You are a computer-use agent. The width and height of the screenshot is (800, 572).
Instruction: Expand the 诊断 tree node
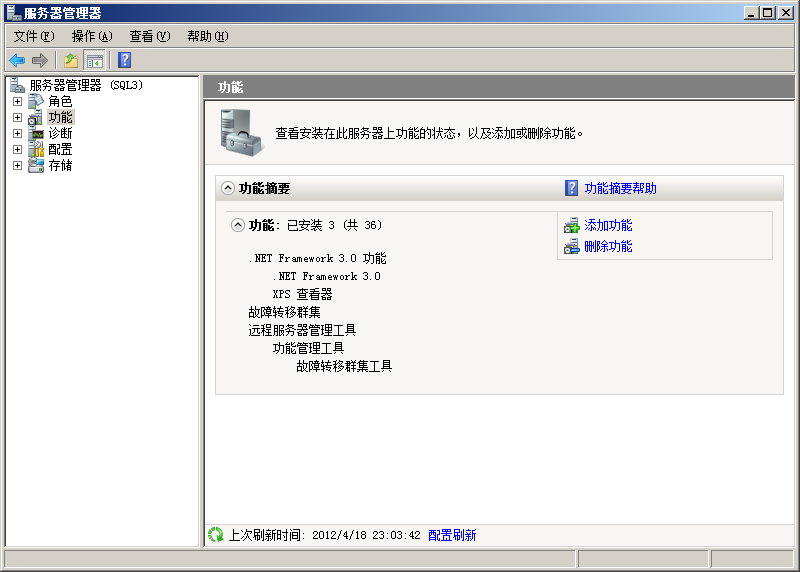tap(17, 134)
